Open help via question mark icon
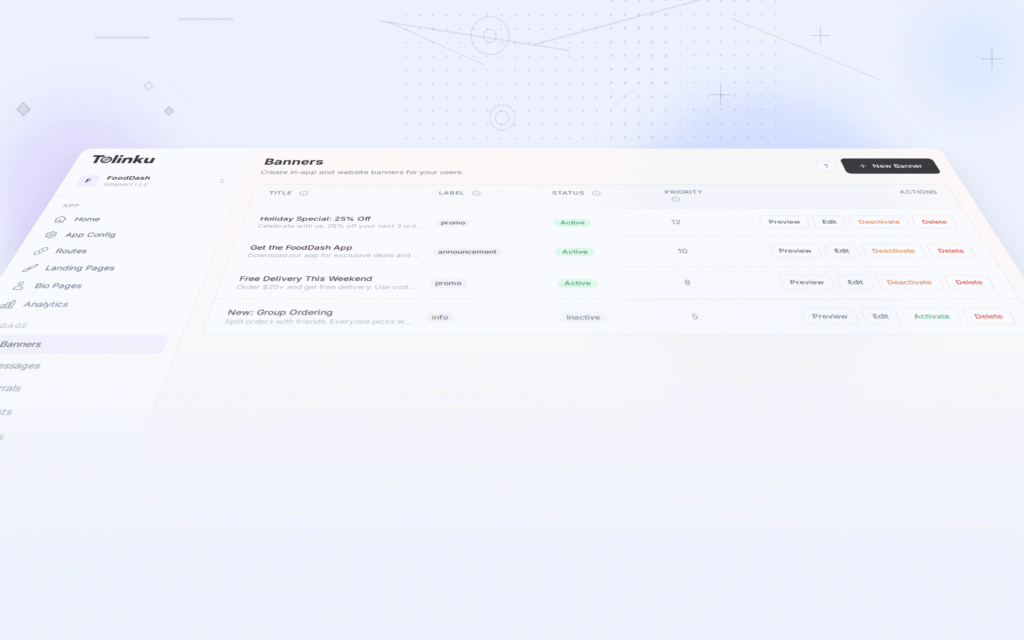Screen dimensions: 1024x640 coord(825,166)
